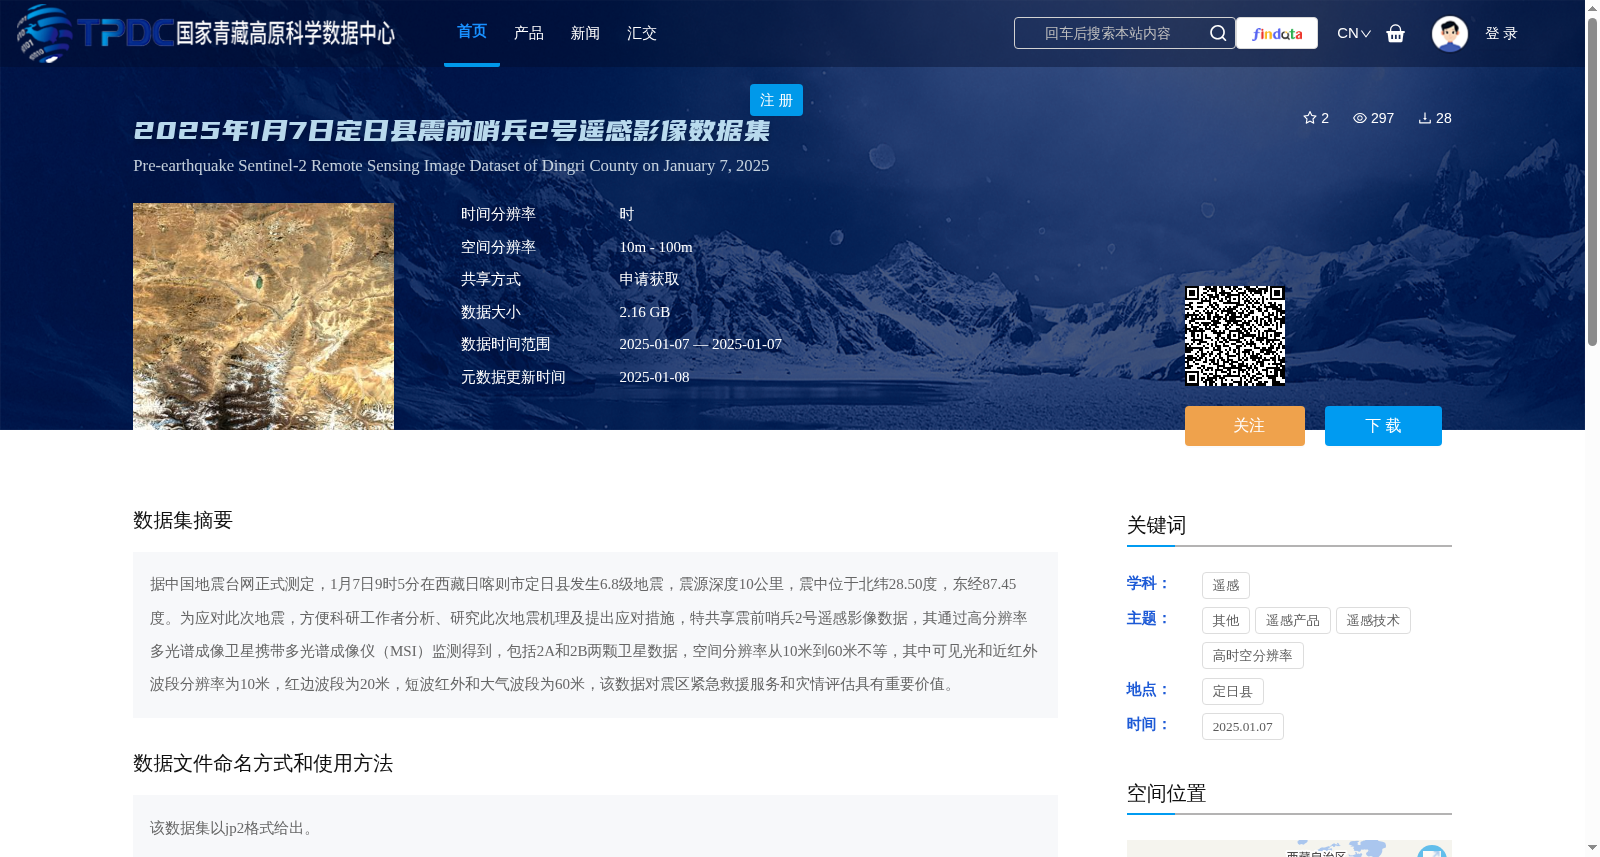Click the sharing mode value '申请获取'
This screenshot has width=1600, height=857.
[649, 279]
